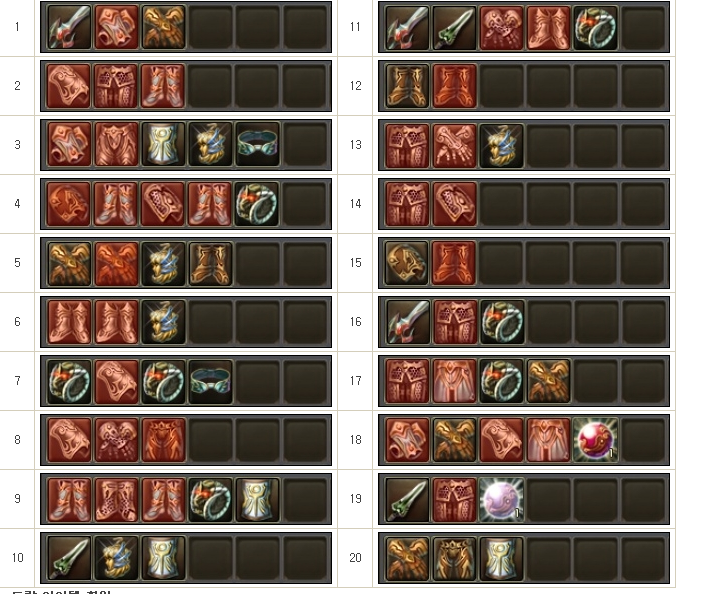Click the golden boots icon in row 12

pyautogui.click(x=407, y=86)
